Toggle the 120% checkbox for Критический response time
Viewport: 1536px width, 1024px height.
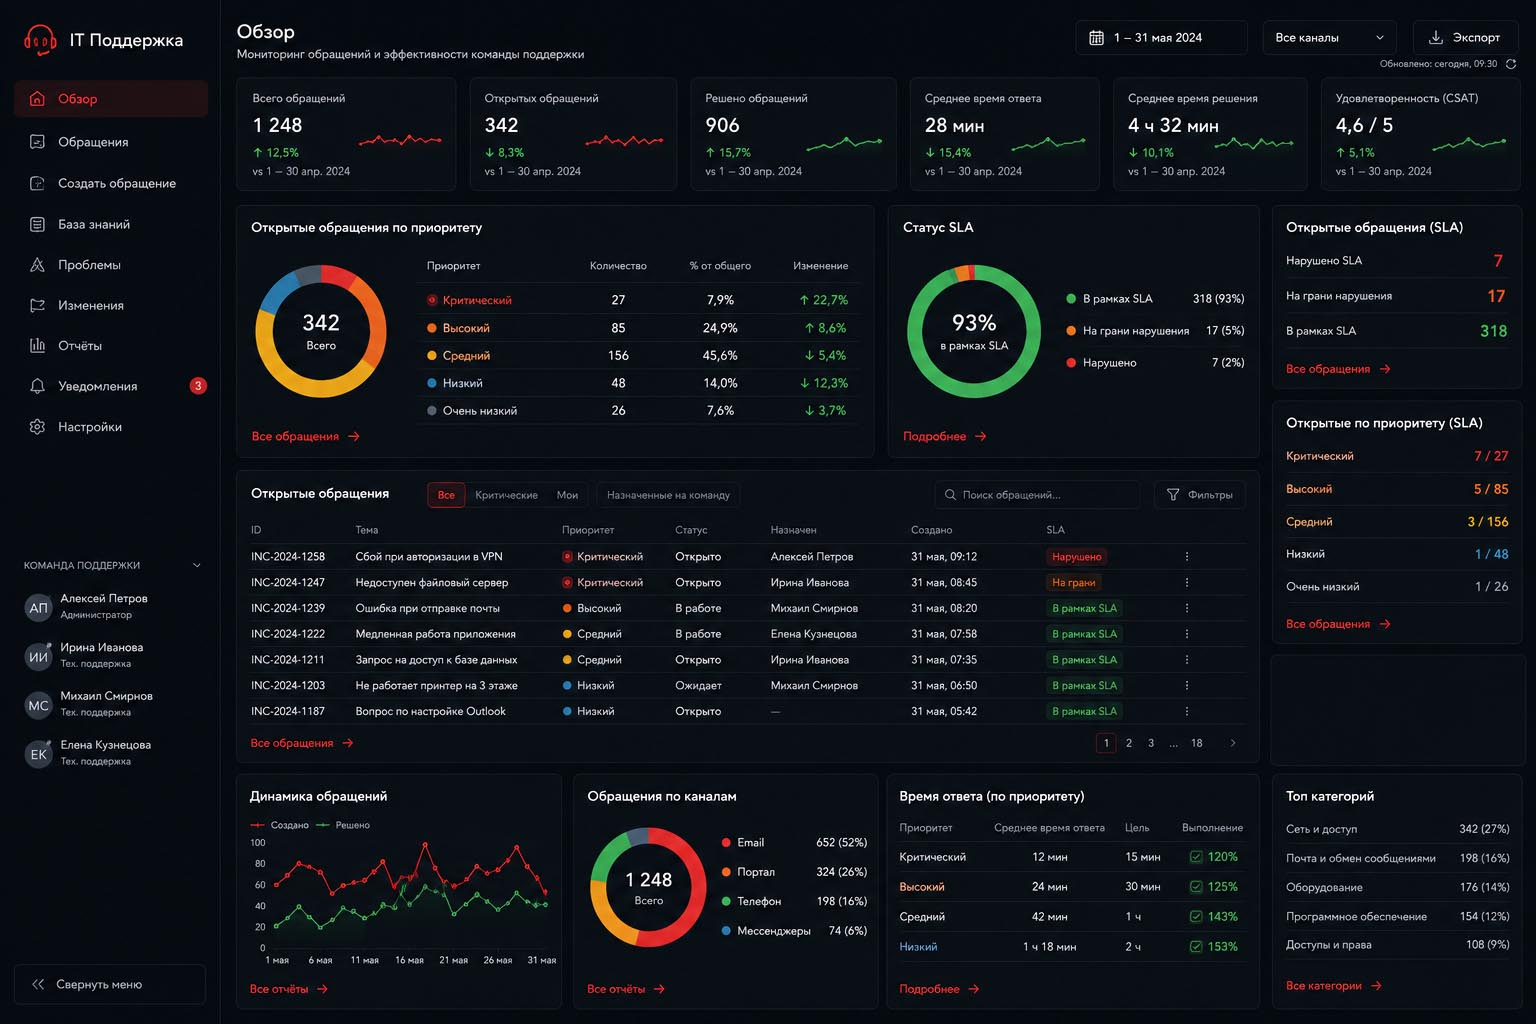point(1196,857)
